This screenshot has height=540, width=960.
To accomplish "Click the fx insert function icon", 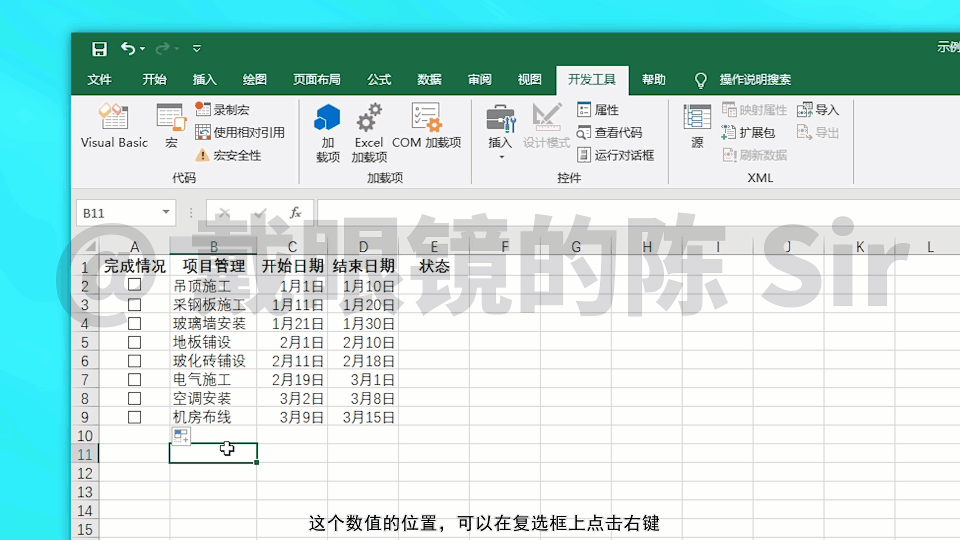I will [295, 212].
